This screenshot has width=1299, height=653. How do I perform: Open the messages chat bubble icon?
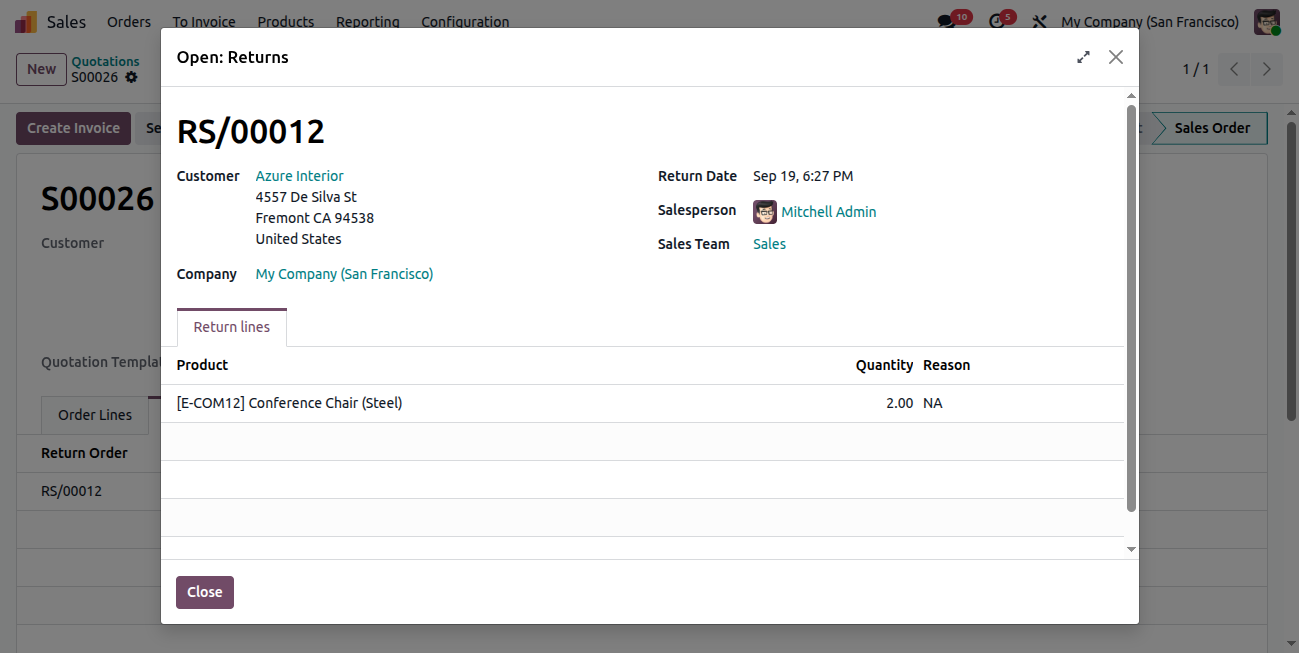click(946, 21)
